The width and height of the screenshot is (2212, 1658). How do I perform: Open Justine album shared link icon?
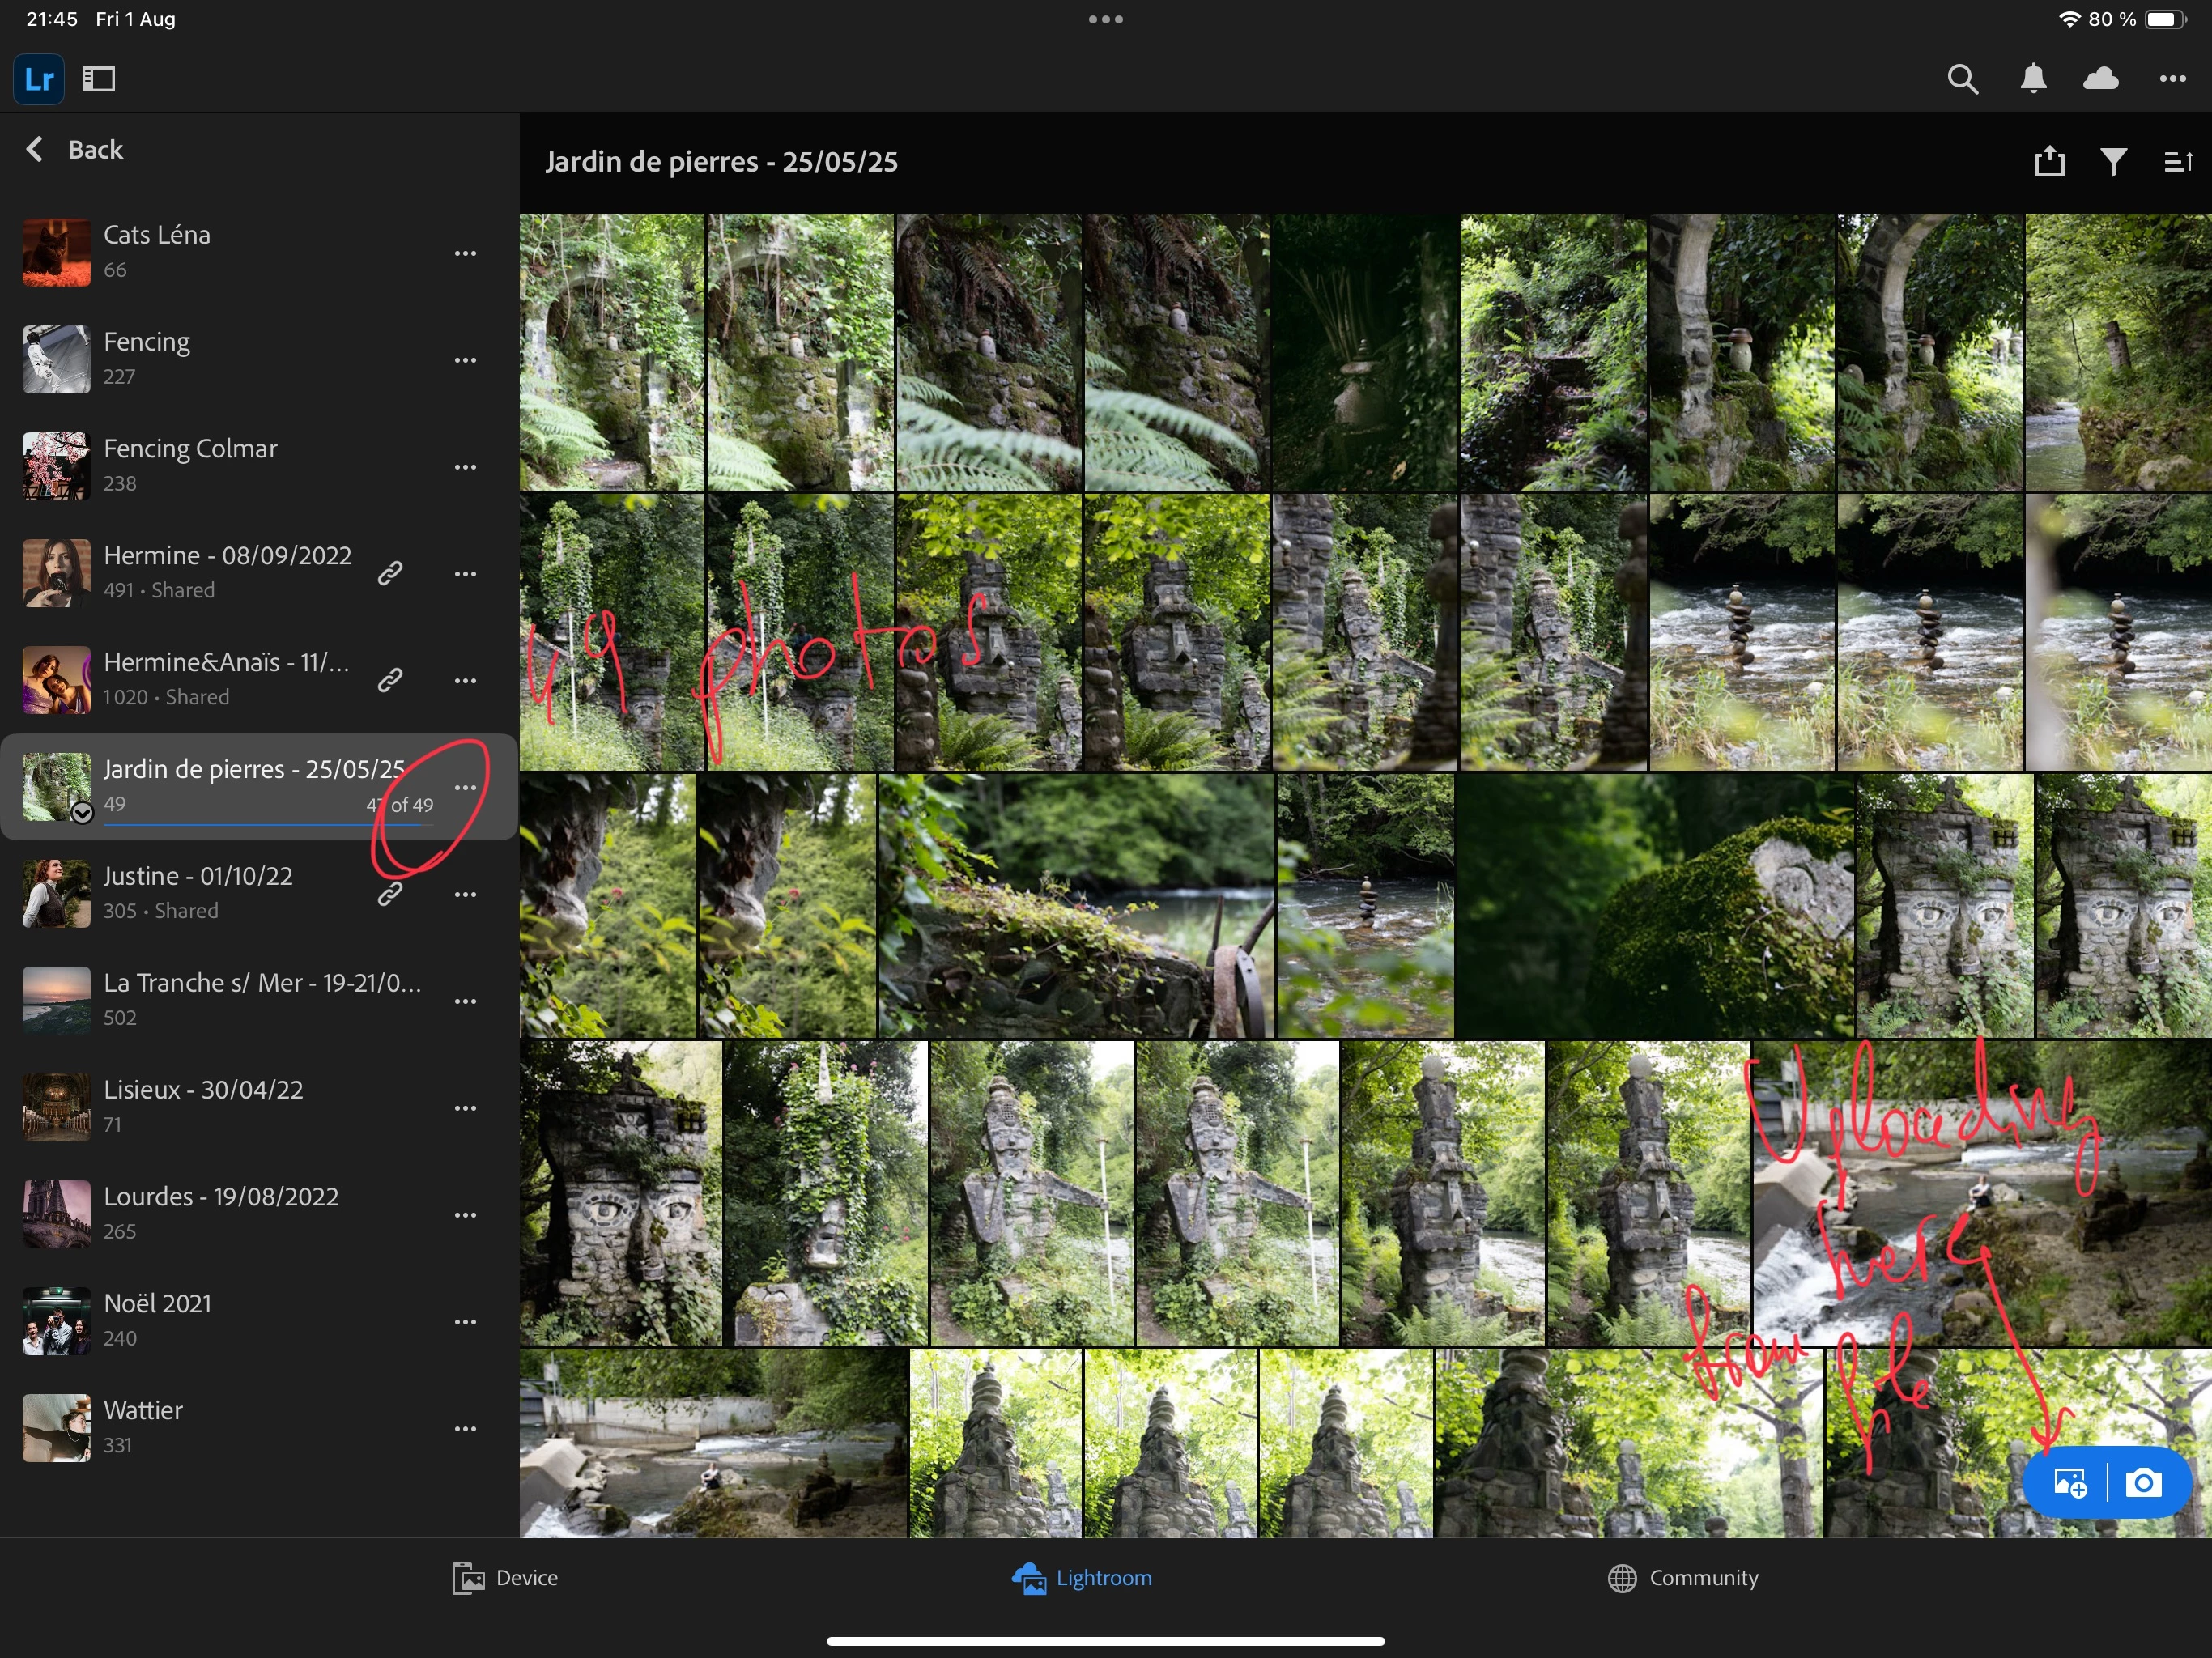coord(390,894)
